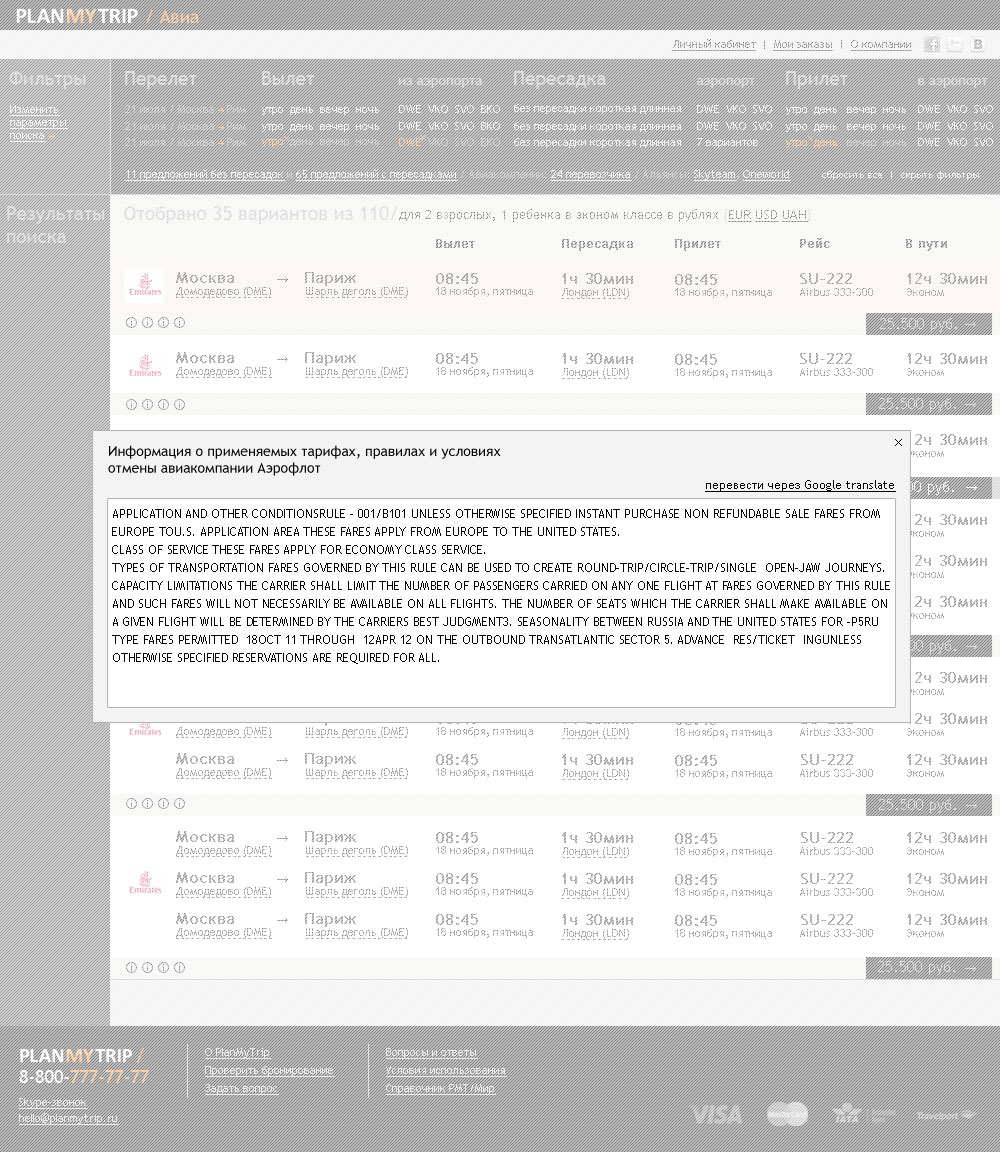Screen dimensions: 1000x1152
Task: Click the PLANMYTRIP logo in the header
Action: click(x=76, y=16)
